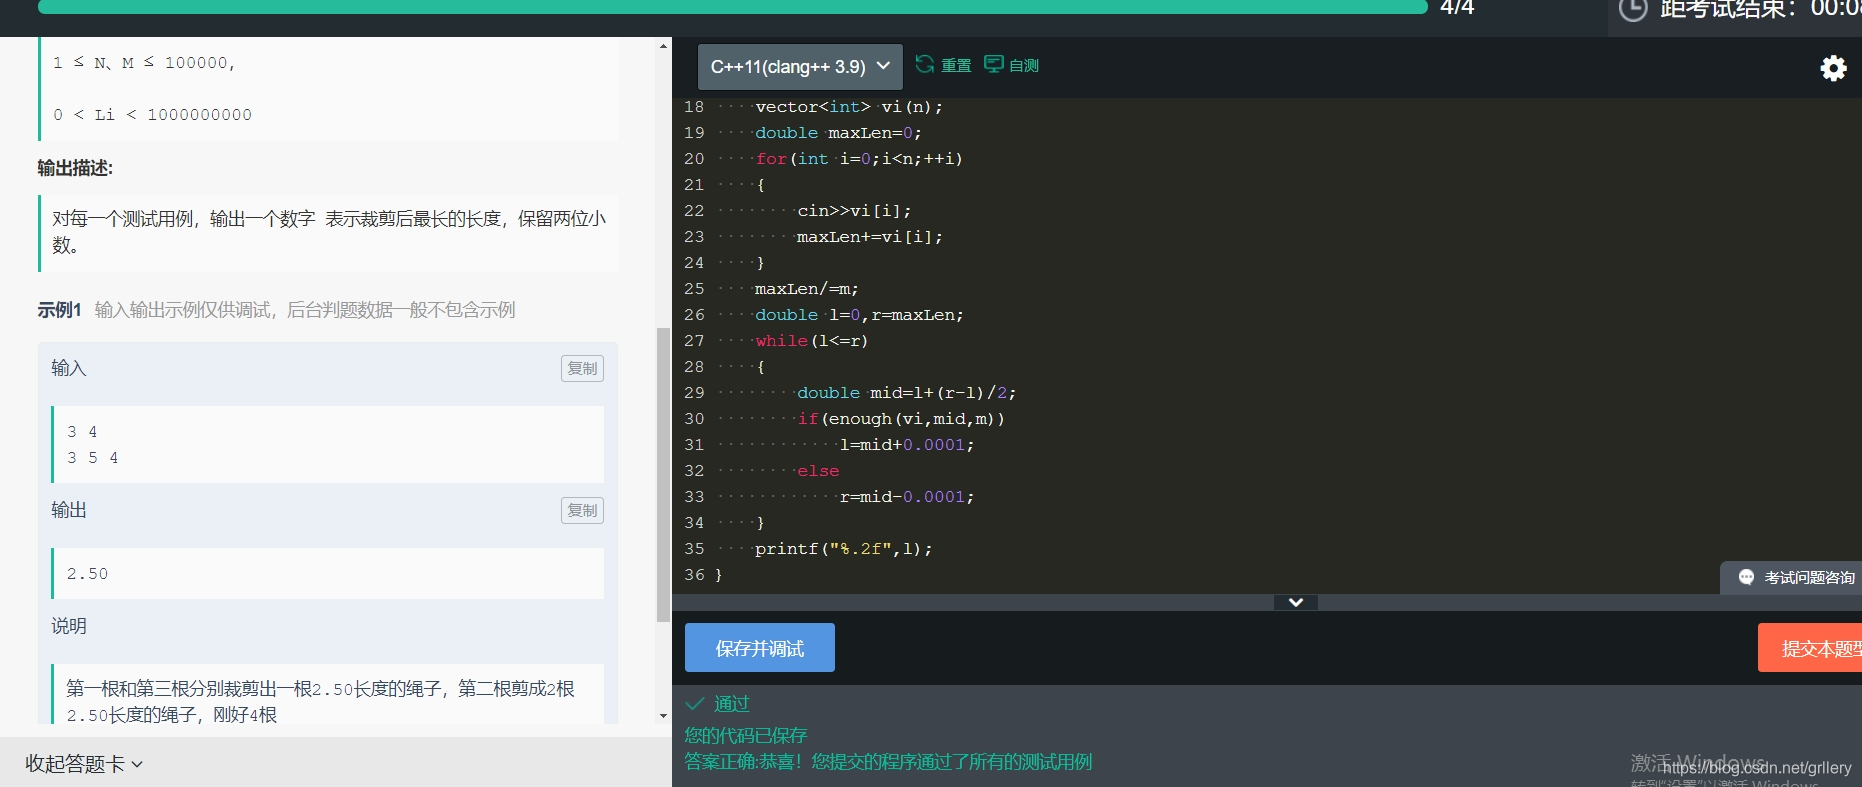Click the sample output value 2.50
Screen dimensions: 1862x787
87,574
